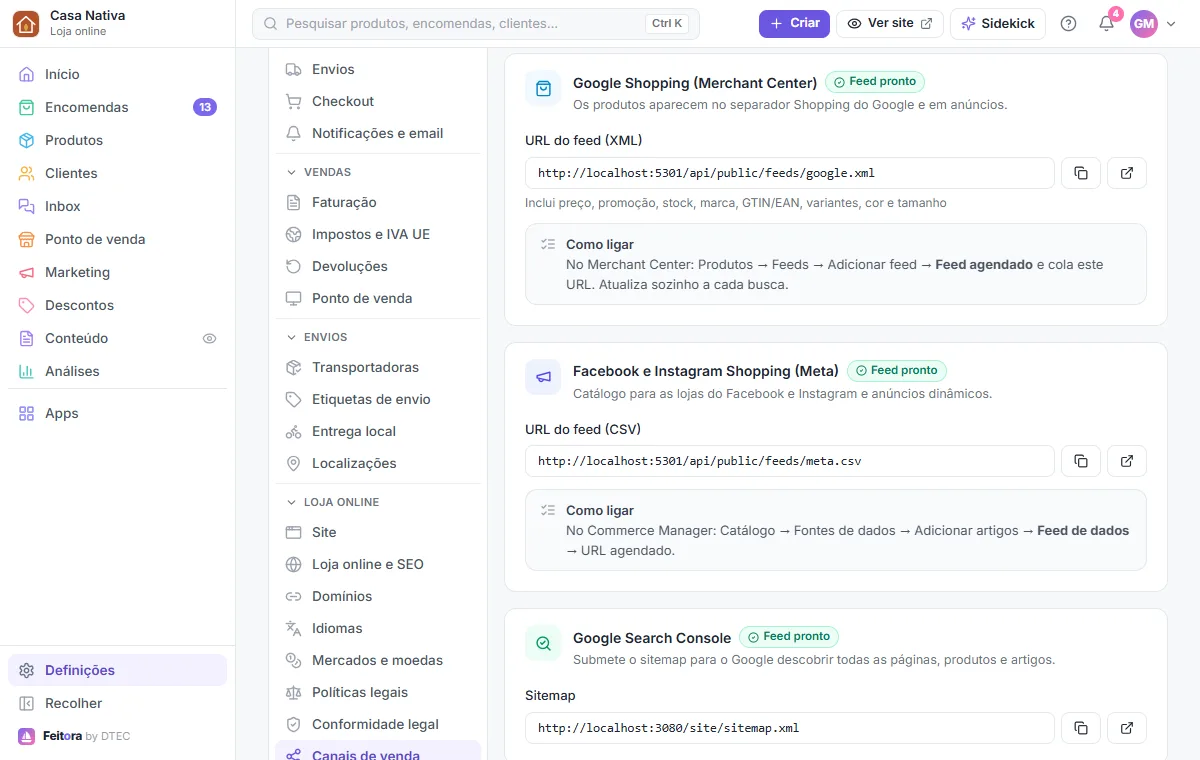This screenshot has width=1200, height=760.
Task: Open Etiquetas de envio settings
Action: pos(378,399)
